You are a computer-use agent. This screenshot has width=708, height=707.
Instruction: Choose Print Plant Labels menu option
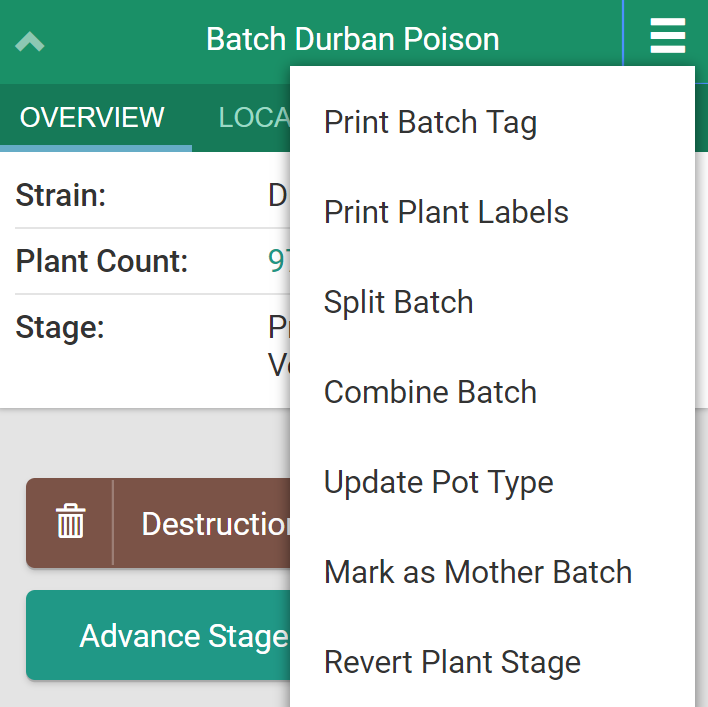click(x=446, y=213)
